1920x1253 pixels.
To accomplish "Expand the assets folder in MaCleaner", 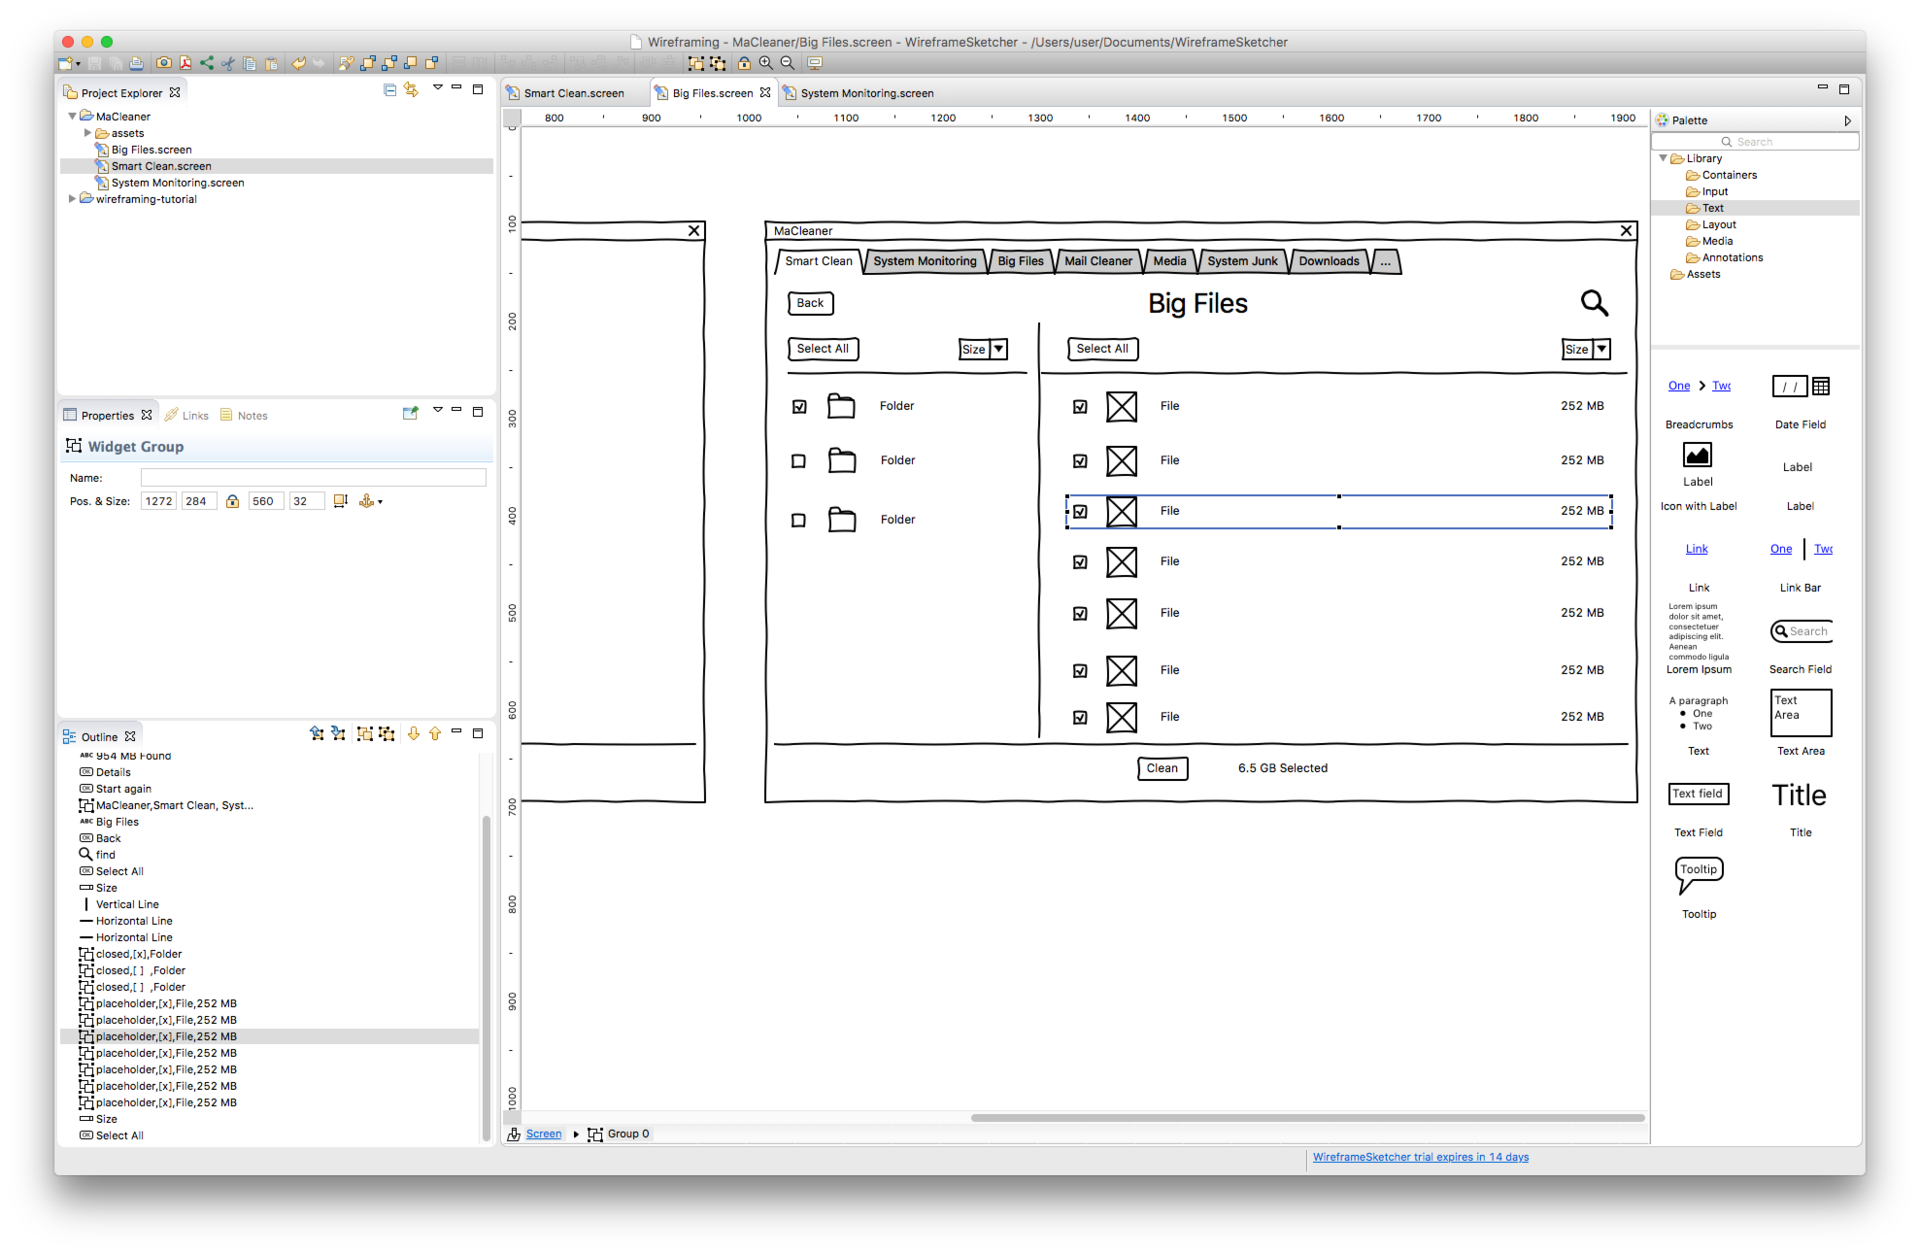I will (88, 133).
